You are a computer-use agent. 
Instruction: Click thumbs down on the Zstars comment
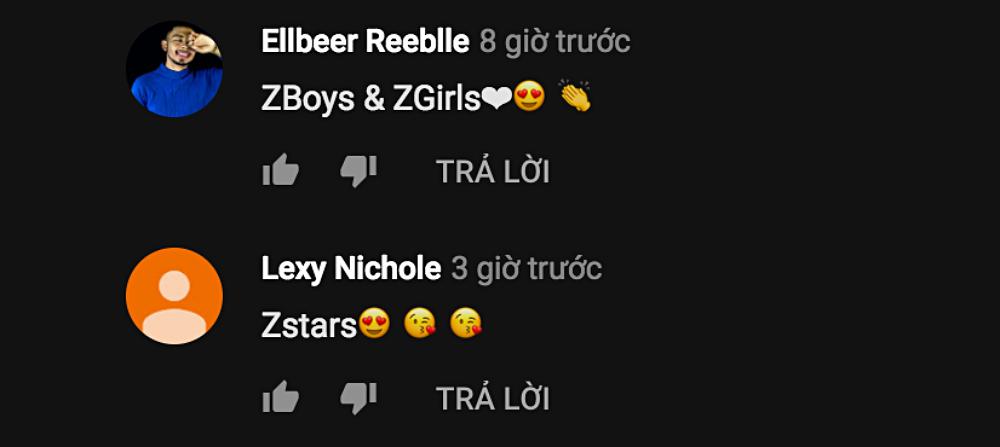[358, 399]
